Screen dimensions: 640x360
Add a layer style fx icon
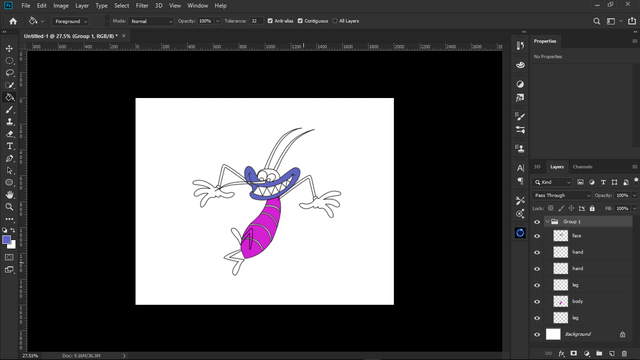point(561,353)
